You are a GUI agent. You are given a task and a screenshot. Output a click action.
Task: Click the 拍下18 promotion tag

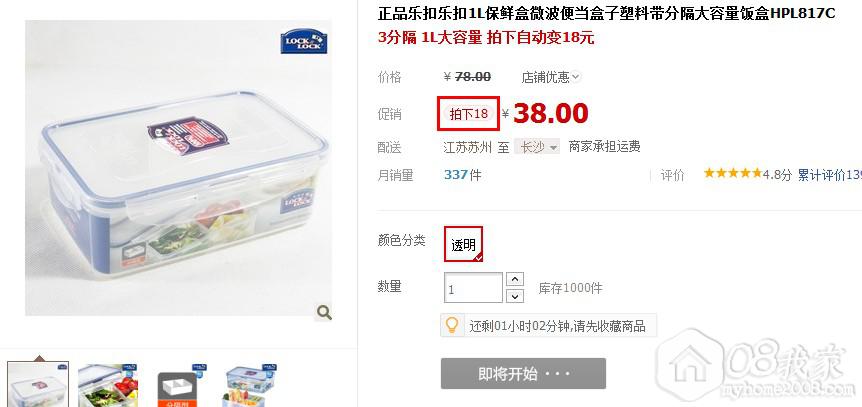468,114
